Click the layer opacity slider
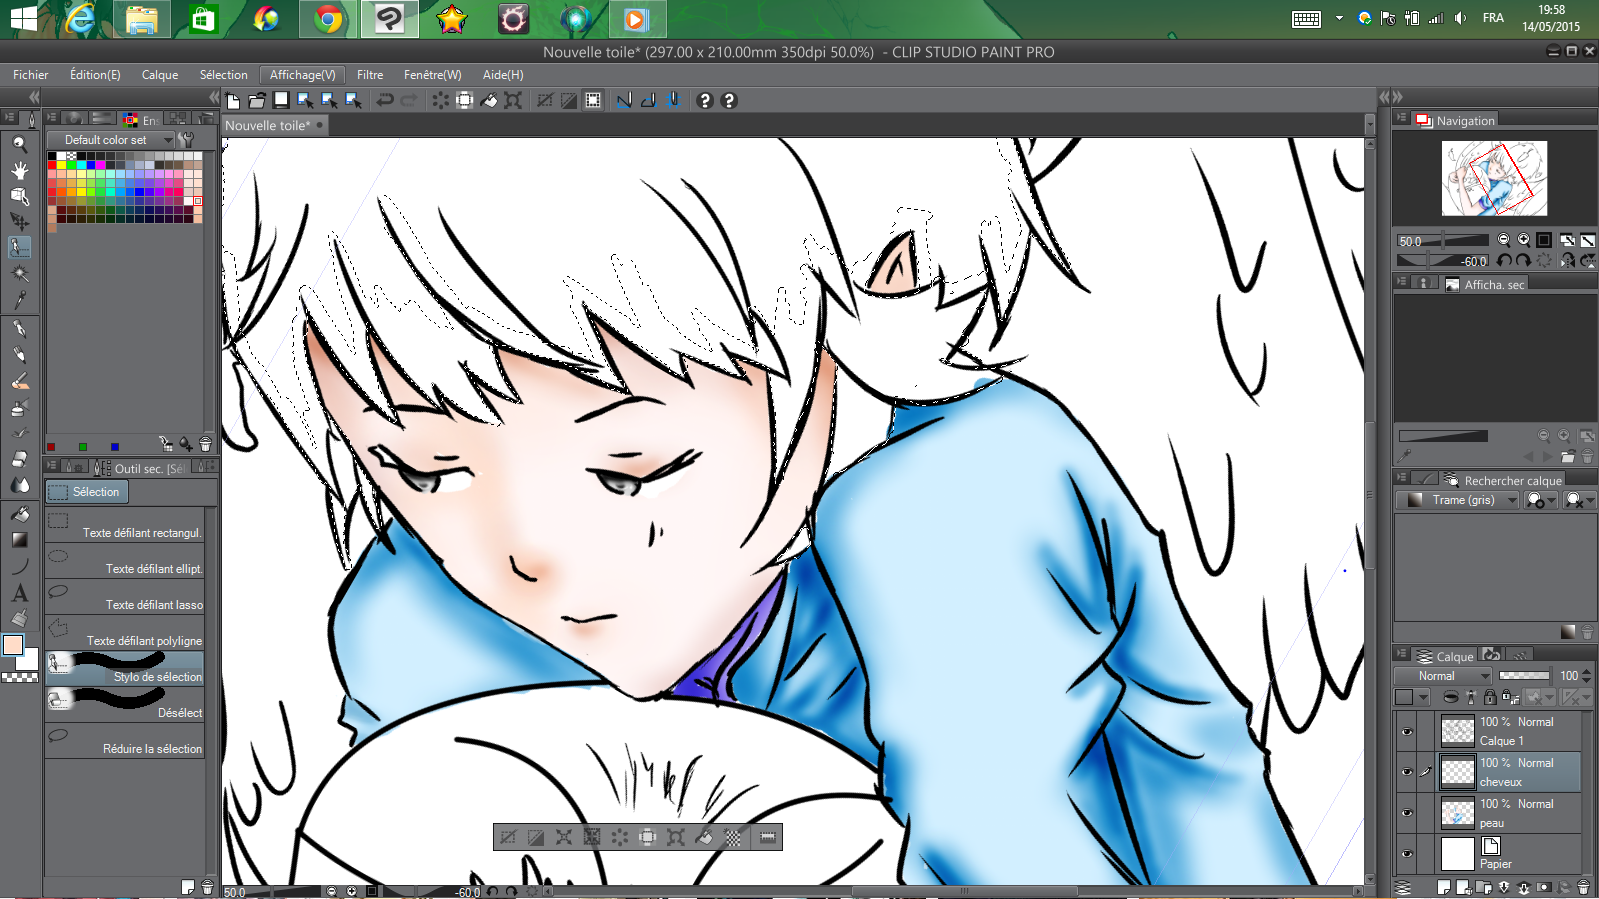Image resolution: width=1599 pixels, height=899 pixels. pos(1524,676)
